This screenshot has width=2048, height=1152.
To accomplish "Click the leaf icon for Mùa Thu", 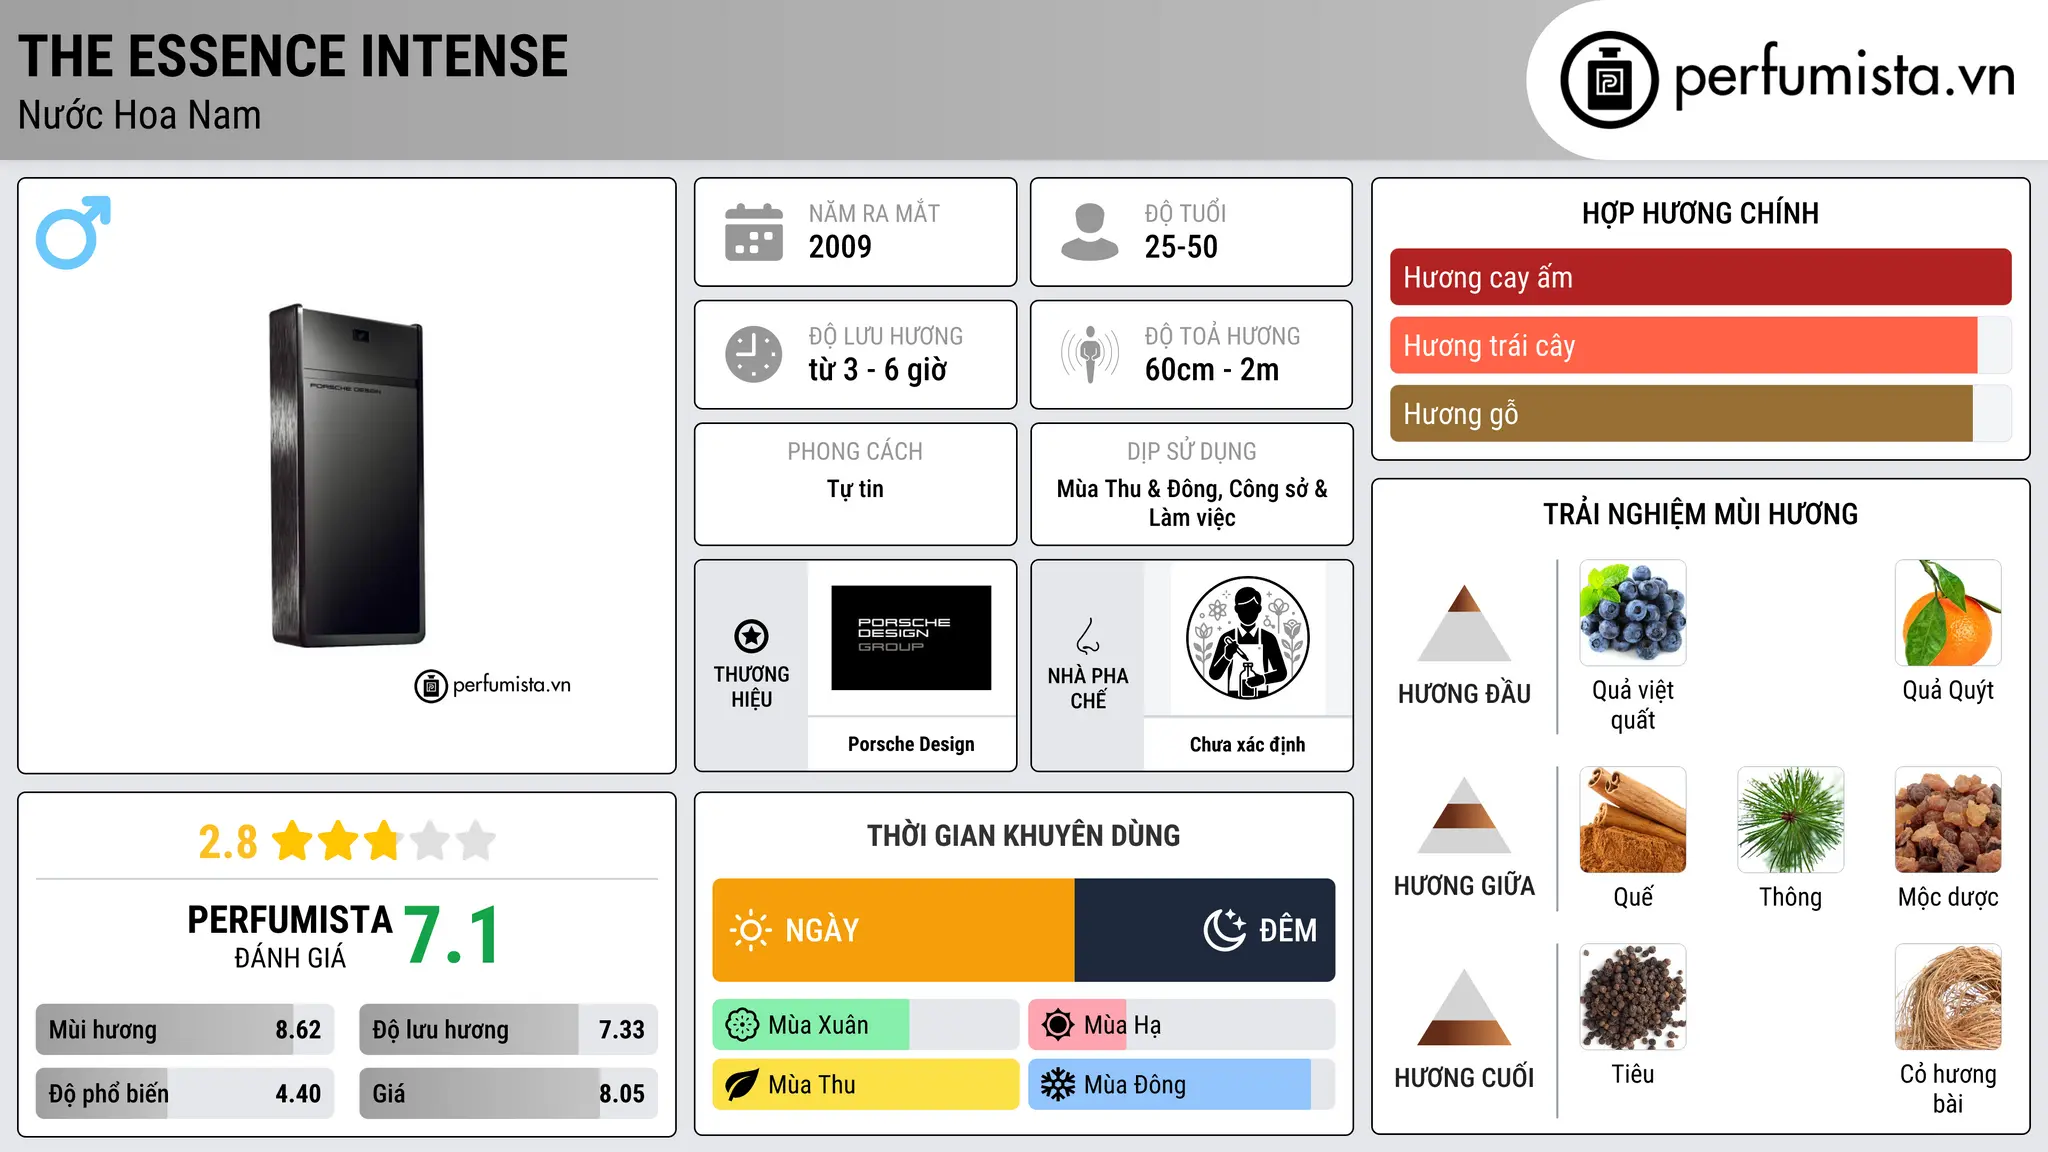I will 742,1085.
